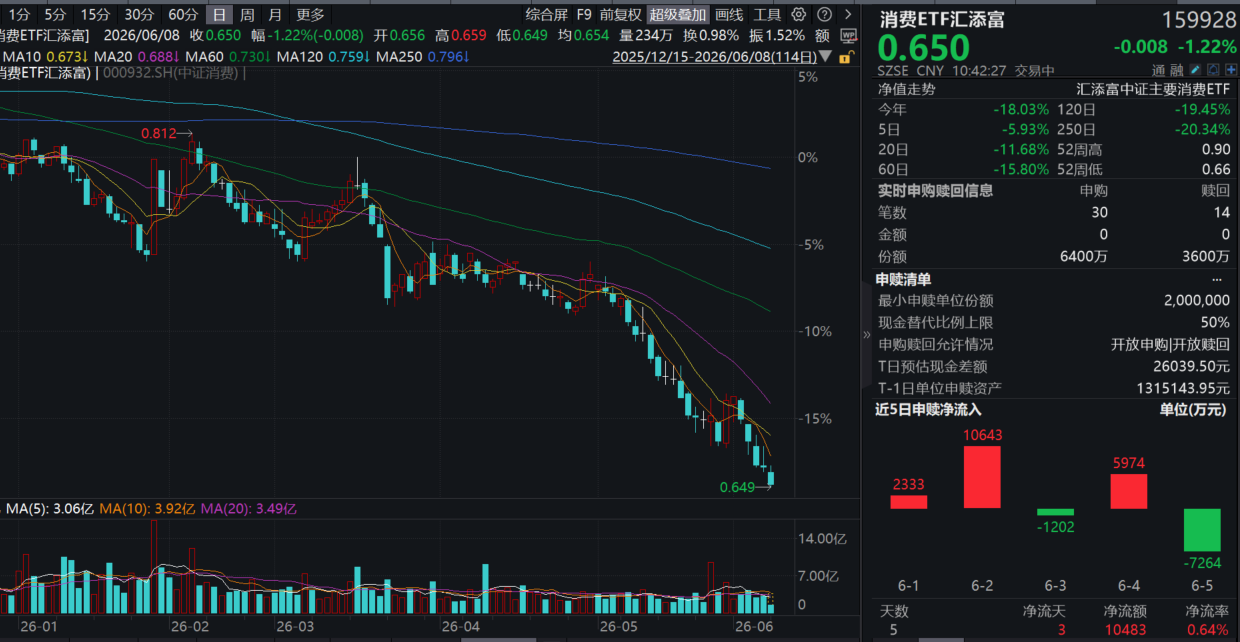This screenshot has width=1240, height=642.
Task: Click the right arrow after help icon
Action: click(x=846, y=15)
